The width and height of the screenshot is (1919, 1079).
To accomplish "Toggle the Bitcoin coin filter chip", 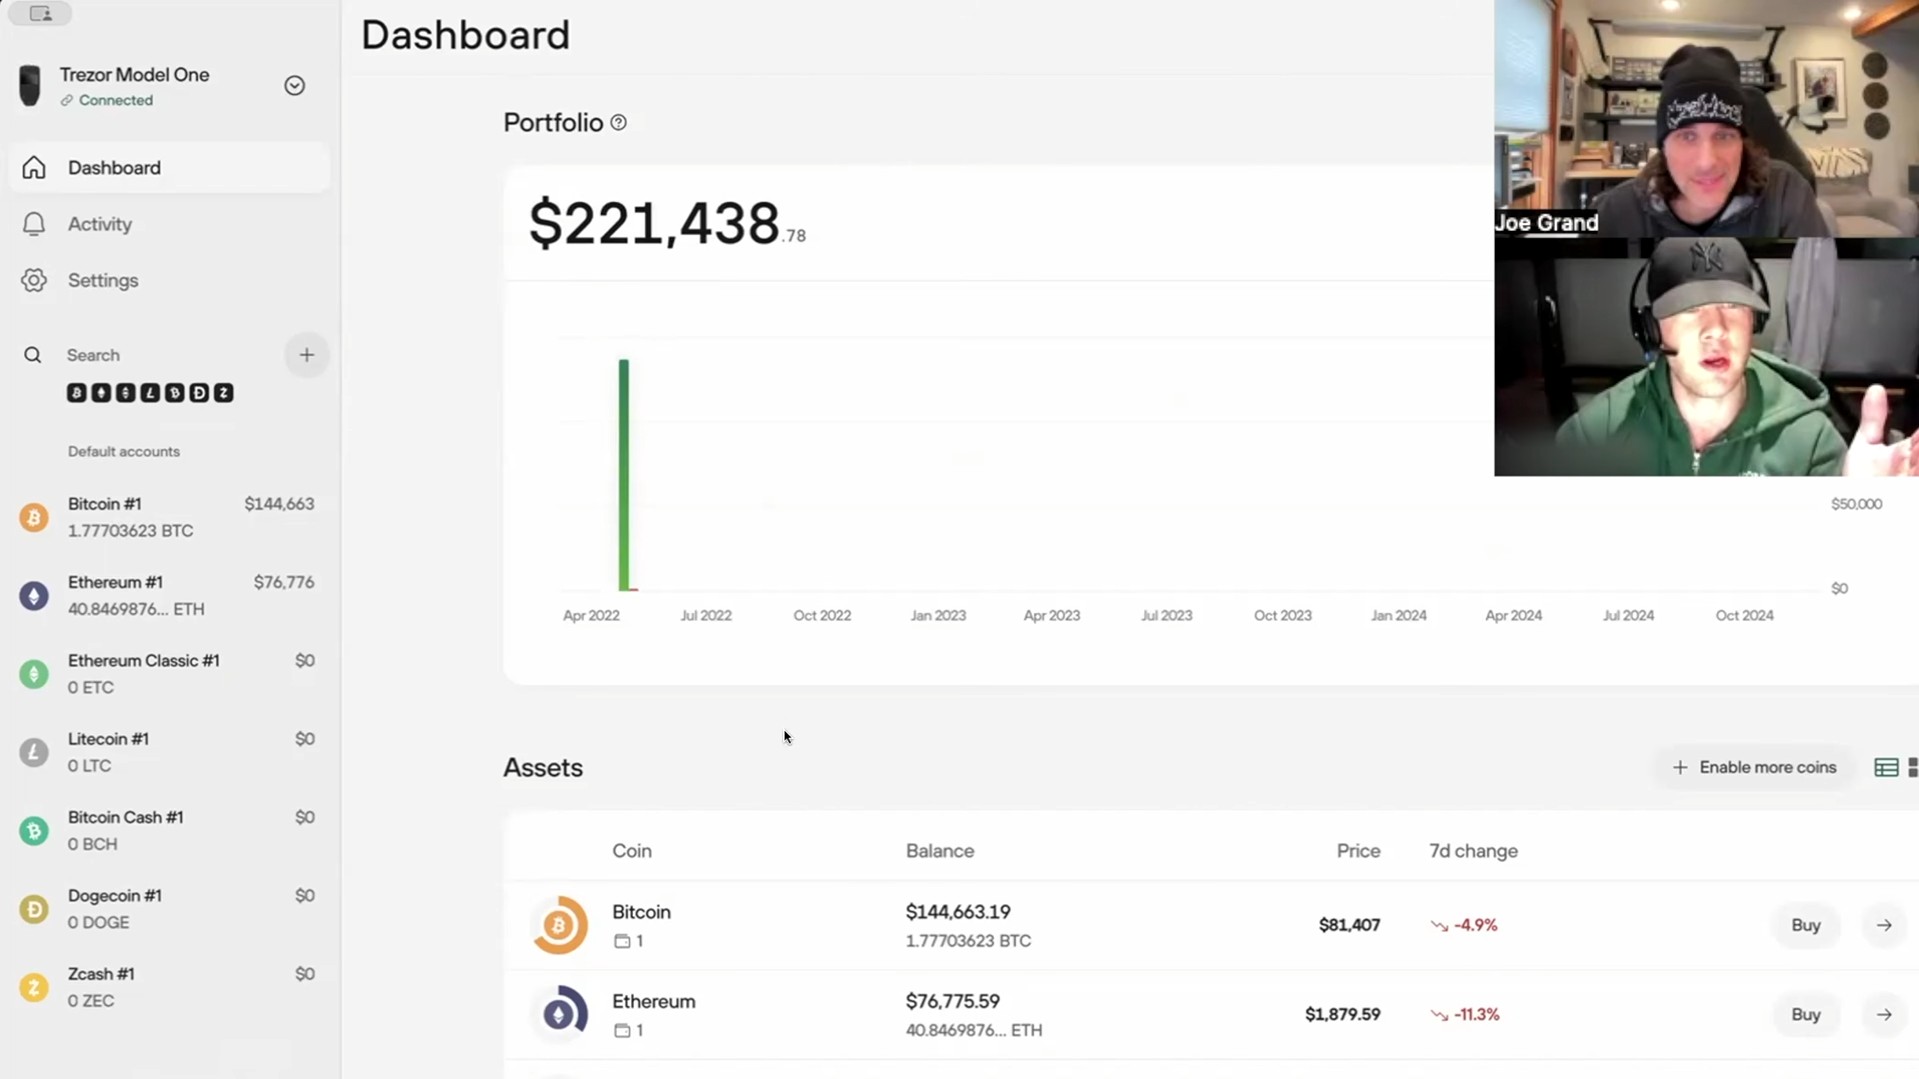I will [77, 393].
